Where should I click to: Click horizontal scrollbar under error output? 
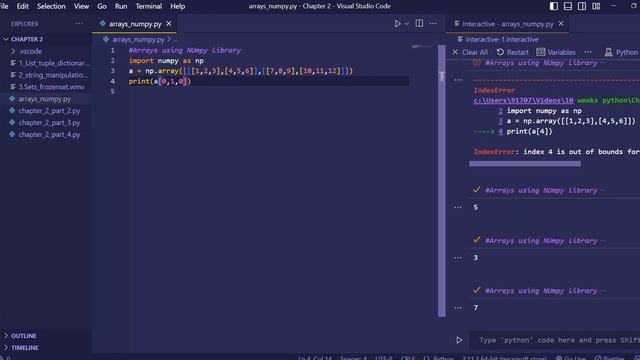[525, 164]
